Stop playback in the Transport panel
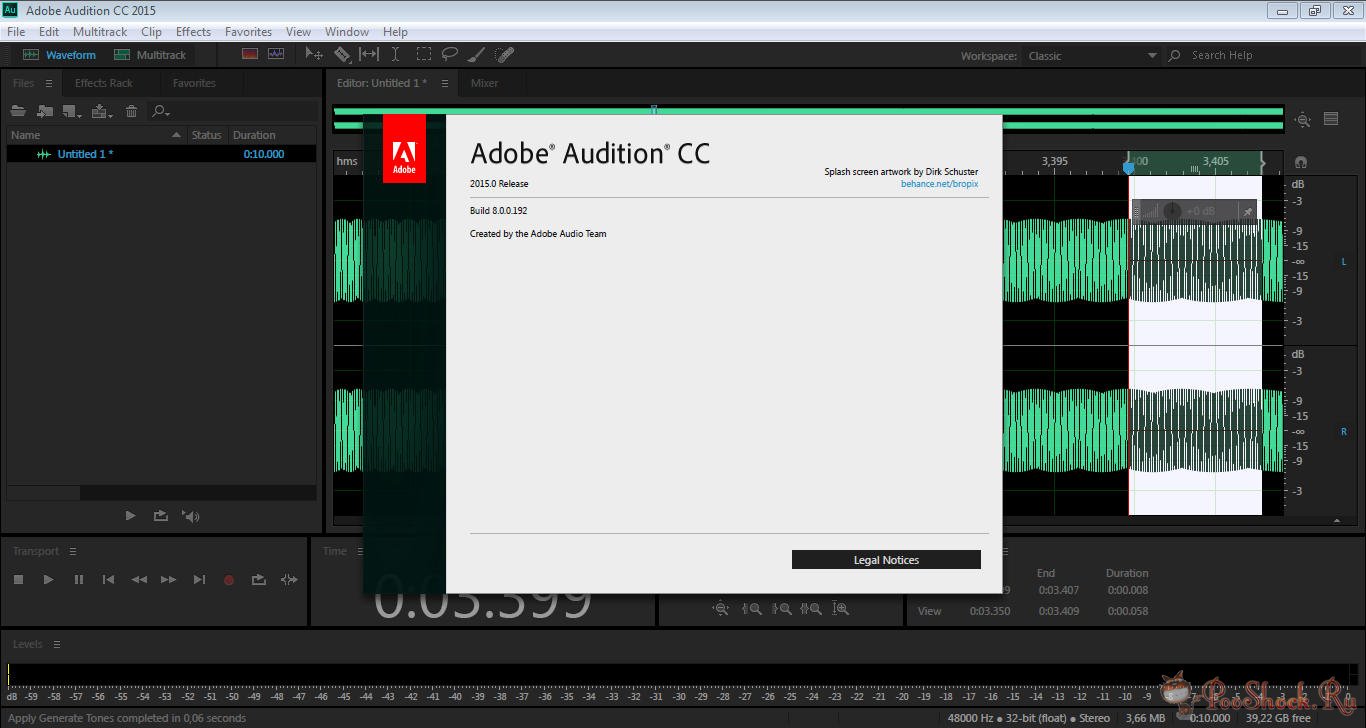The width and height of the screenshot is (1366, 728). (x=18, y=580)
